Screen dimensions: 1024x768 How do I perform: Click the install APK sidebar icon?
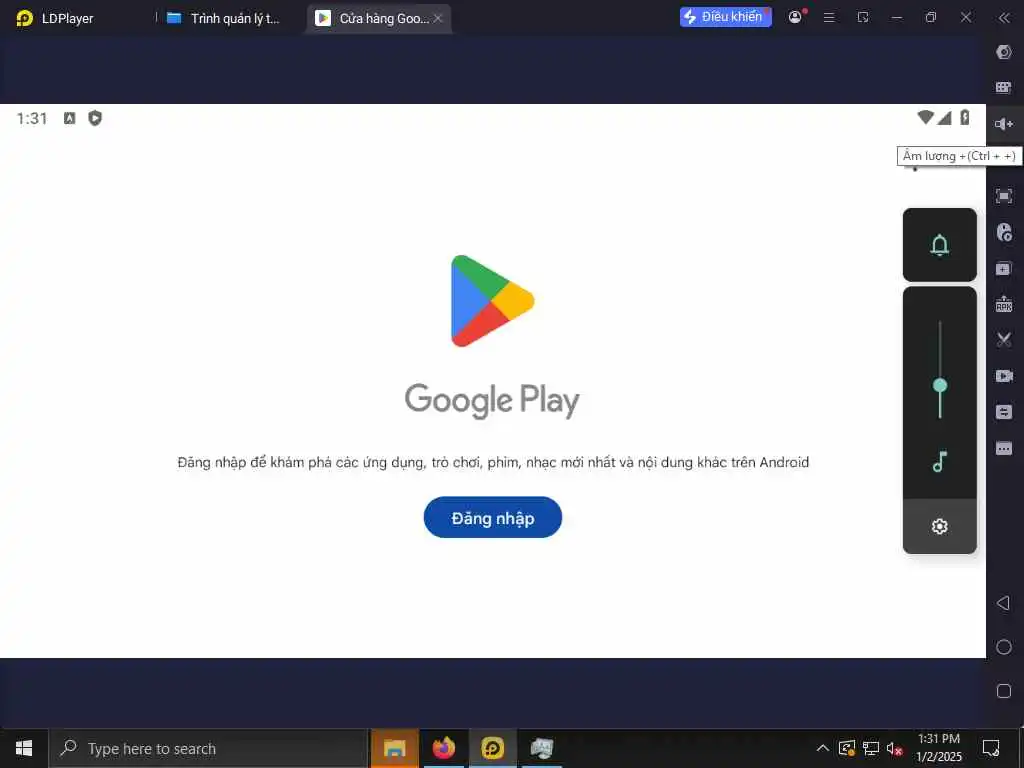click(1004, 304)
